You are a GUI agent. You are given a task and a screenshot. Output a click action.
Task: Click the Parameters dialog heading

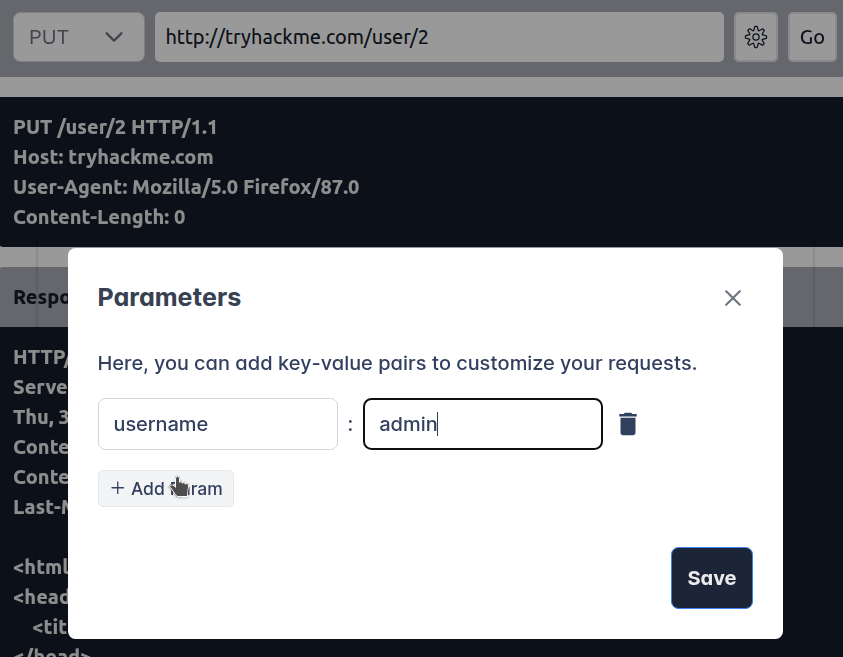[x=169, y=297]
